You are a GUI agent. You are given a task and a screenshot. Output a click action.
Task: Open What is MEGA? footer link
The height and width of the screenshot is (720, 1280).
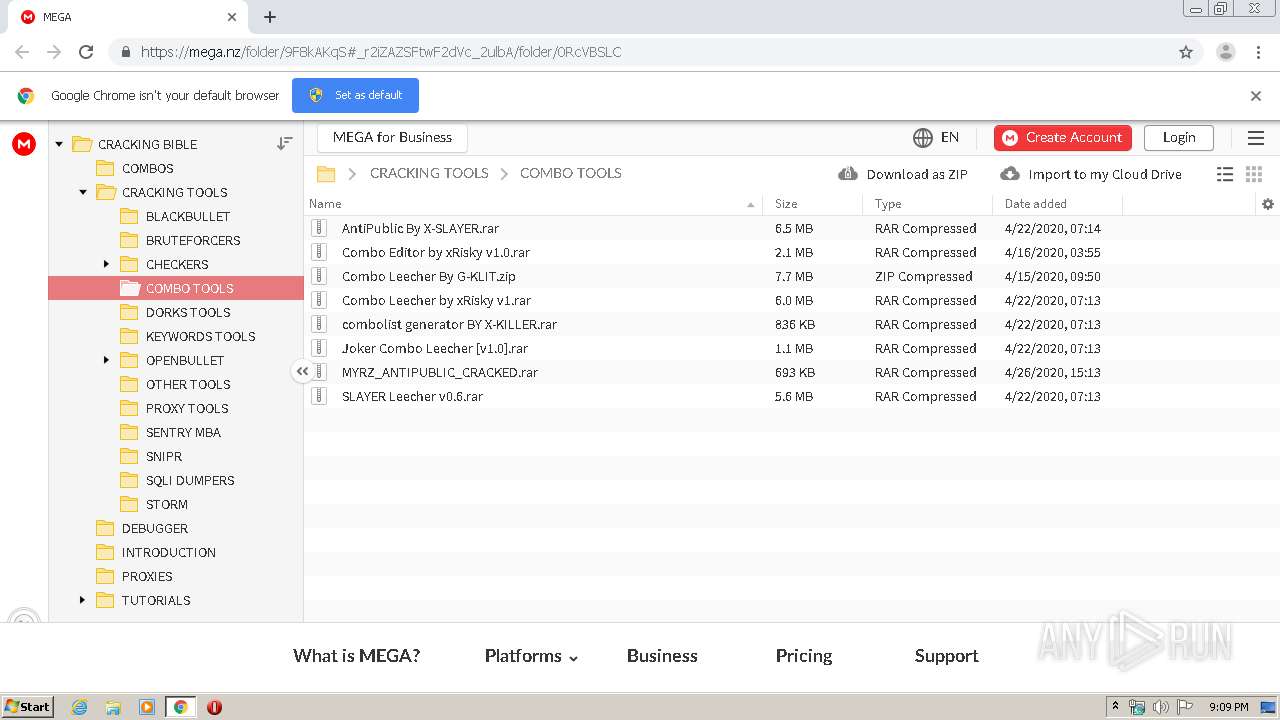[356, 656]
